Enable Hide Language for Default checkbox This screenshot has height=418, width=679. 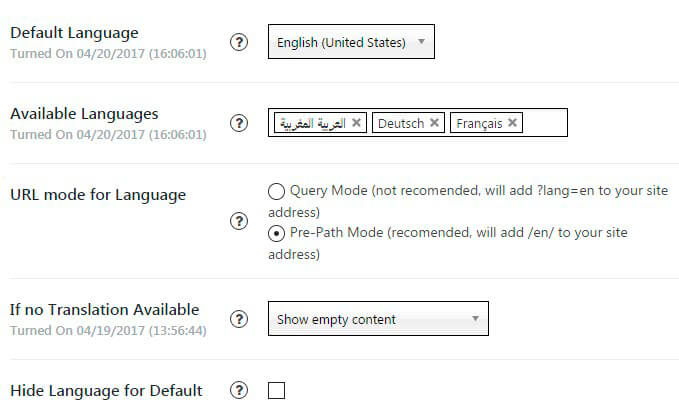pos(276,390)
